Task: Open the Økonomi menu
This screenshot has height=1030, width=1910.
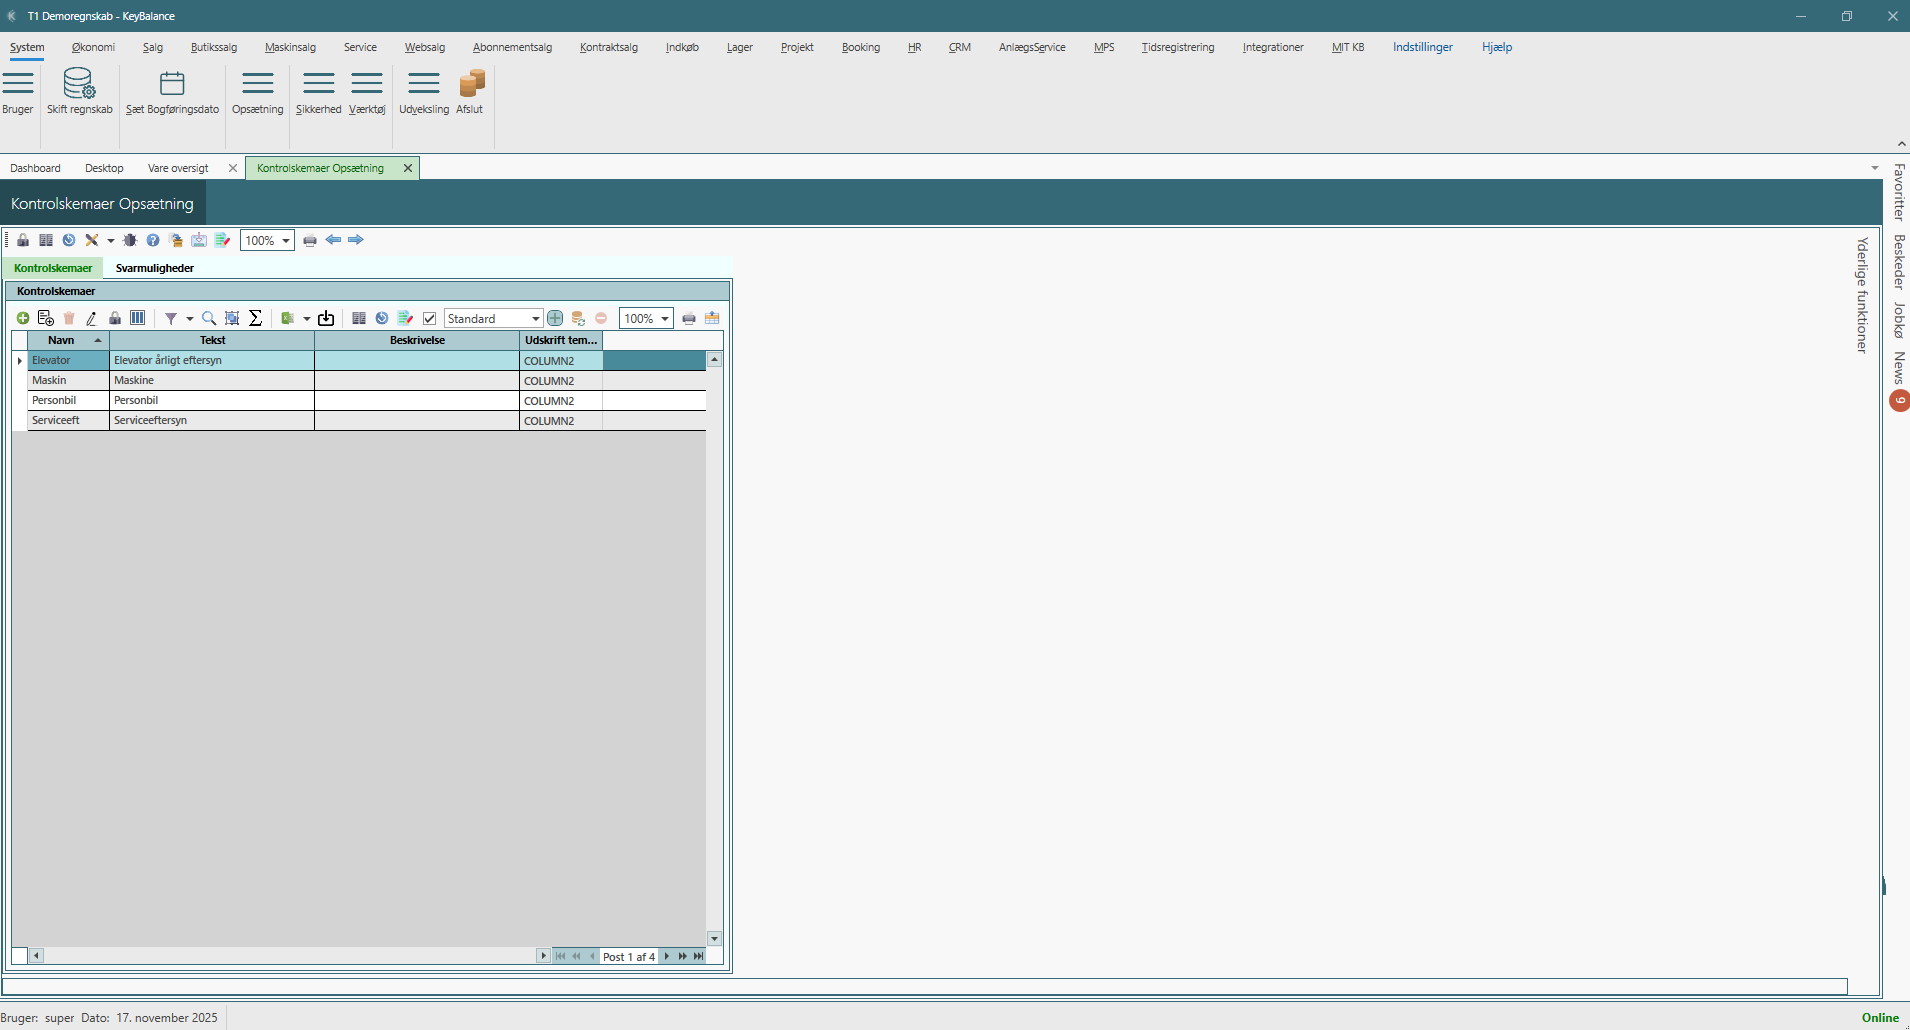Action: click(93, 47)
